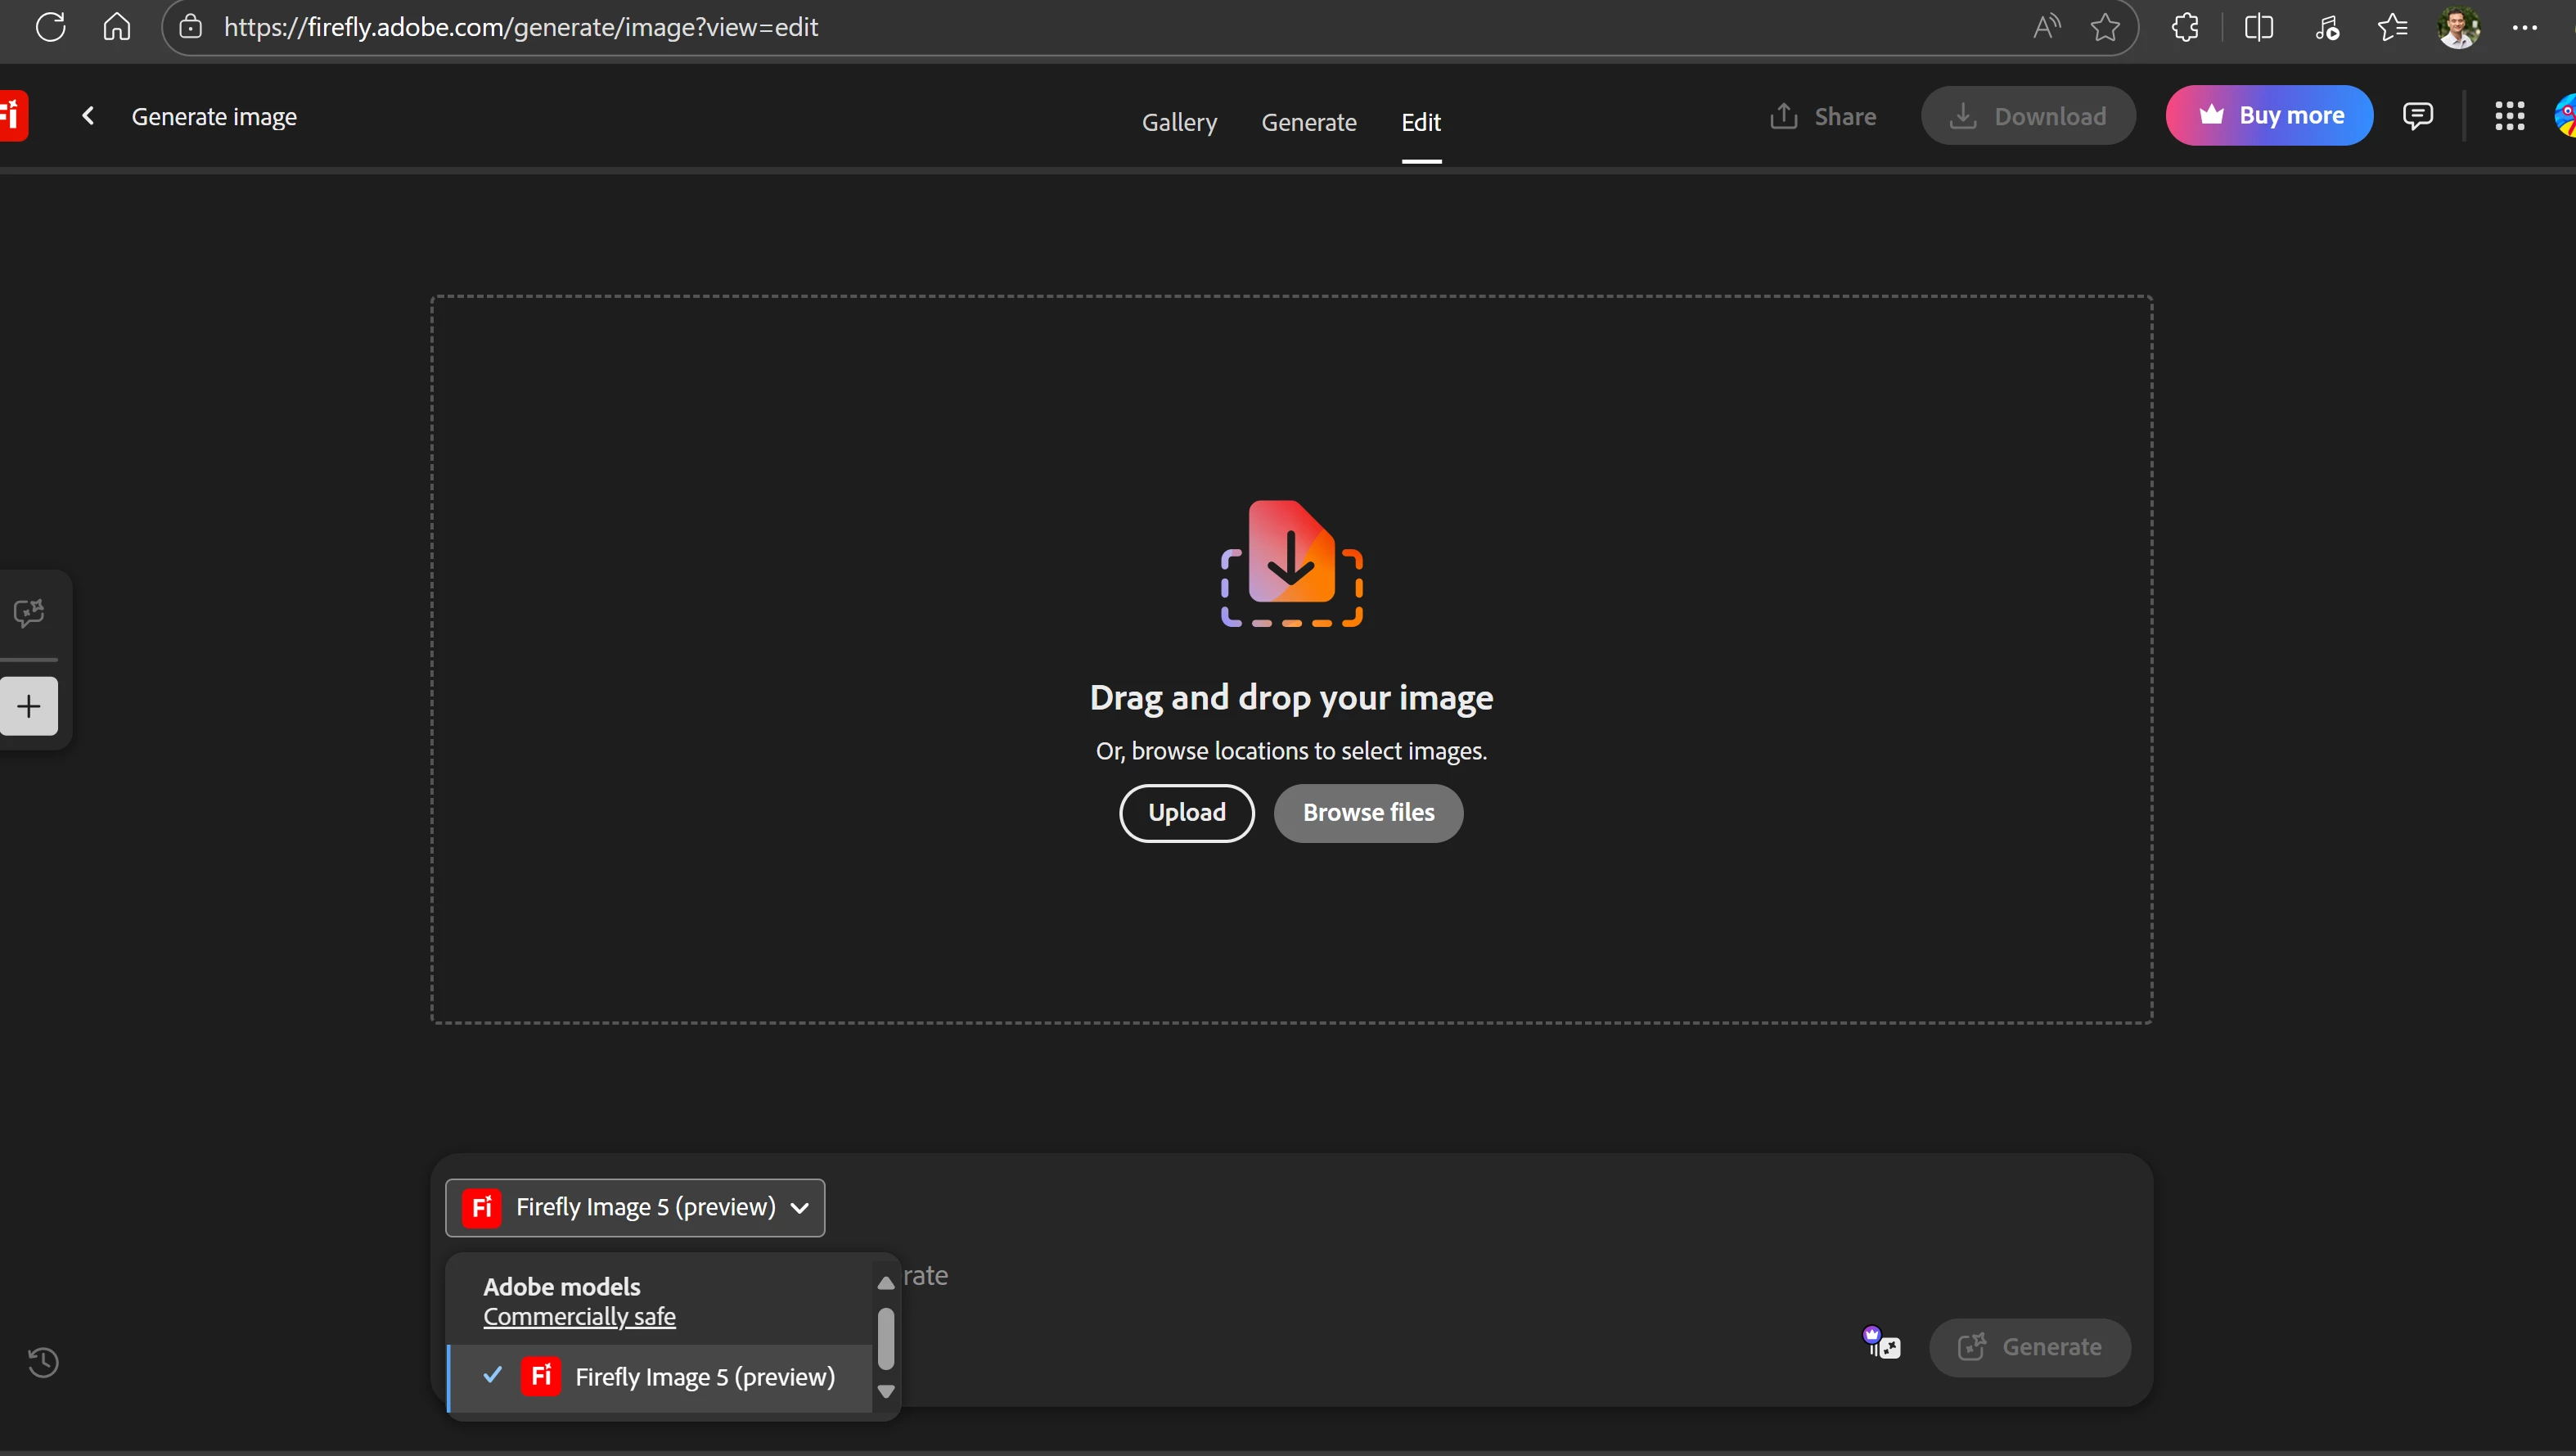This screenshot has width=2576, height=1456.
Task: Click the browser address bar URL
Action: pyautogui.click(x=520, y=27)
